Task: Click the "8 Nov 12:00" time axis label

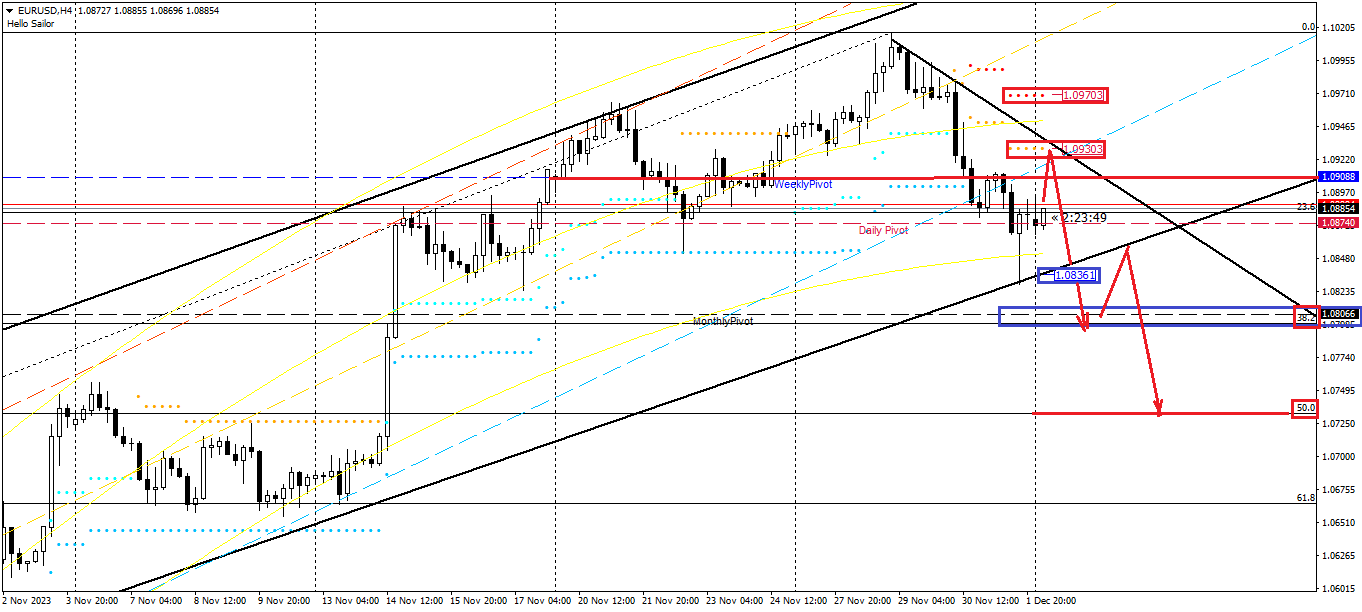Action: pyautogui.click(x=220, y=602)
